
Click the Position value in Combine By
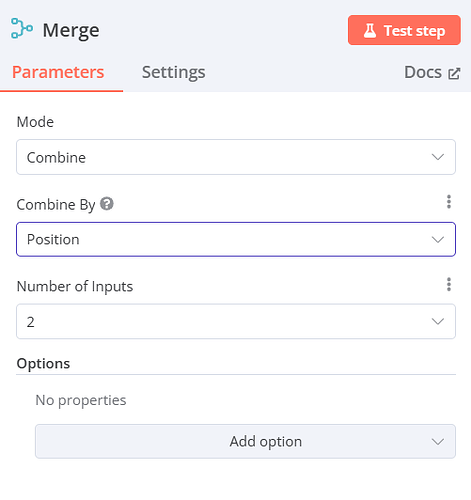(53, 239)
